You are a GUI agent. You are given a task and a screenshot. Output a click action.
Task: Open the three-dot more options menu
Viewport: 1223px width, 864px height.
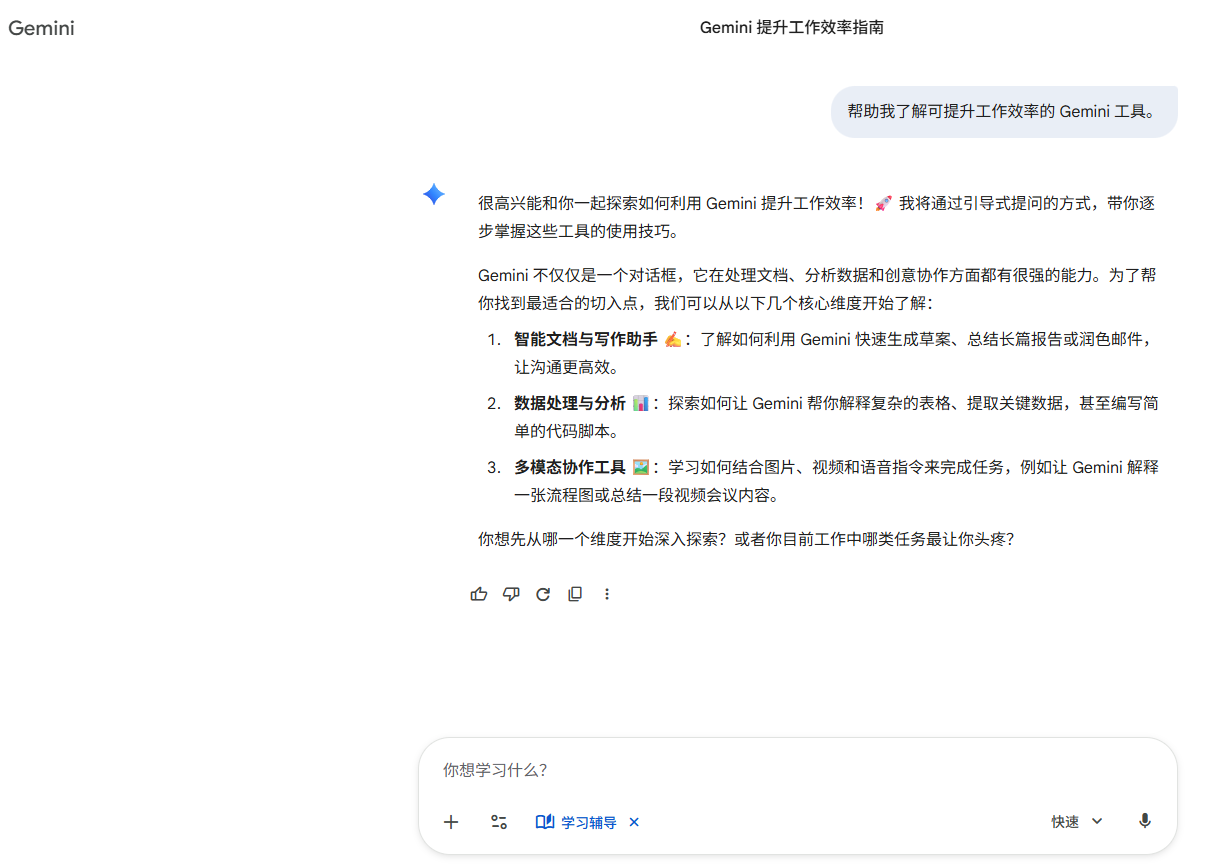[x=607, y=594]
